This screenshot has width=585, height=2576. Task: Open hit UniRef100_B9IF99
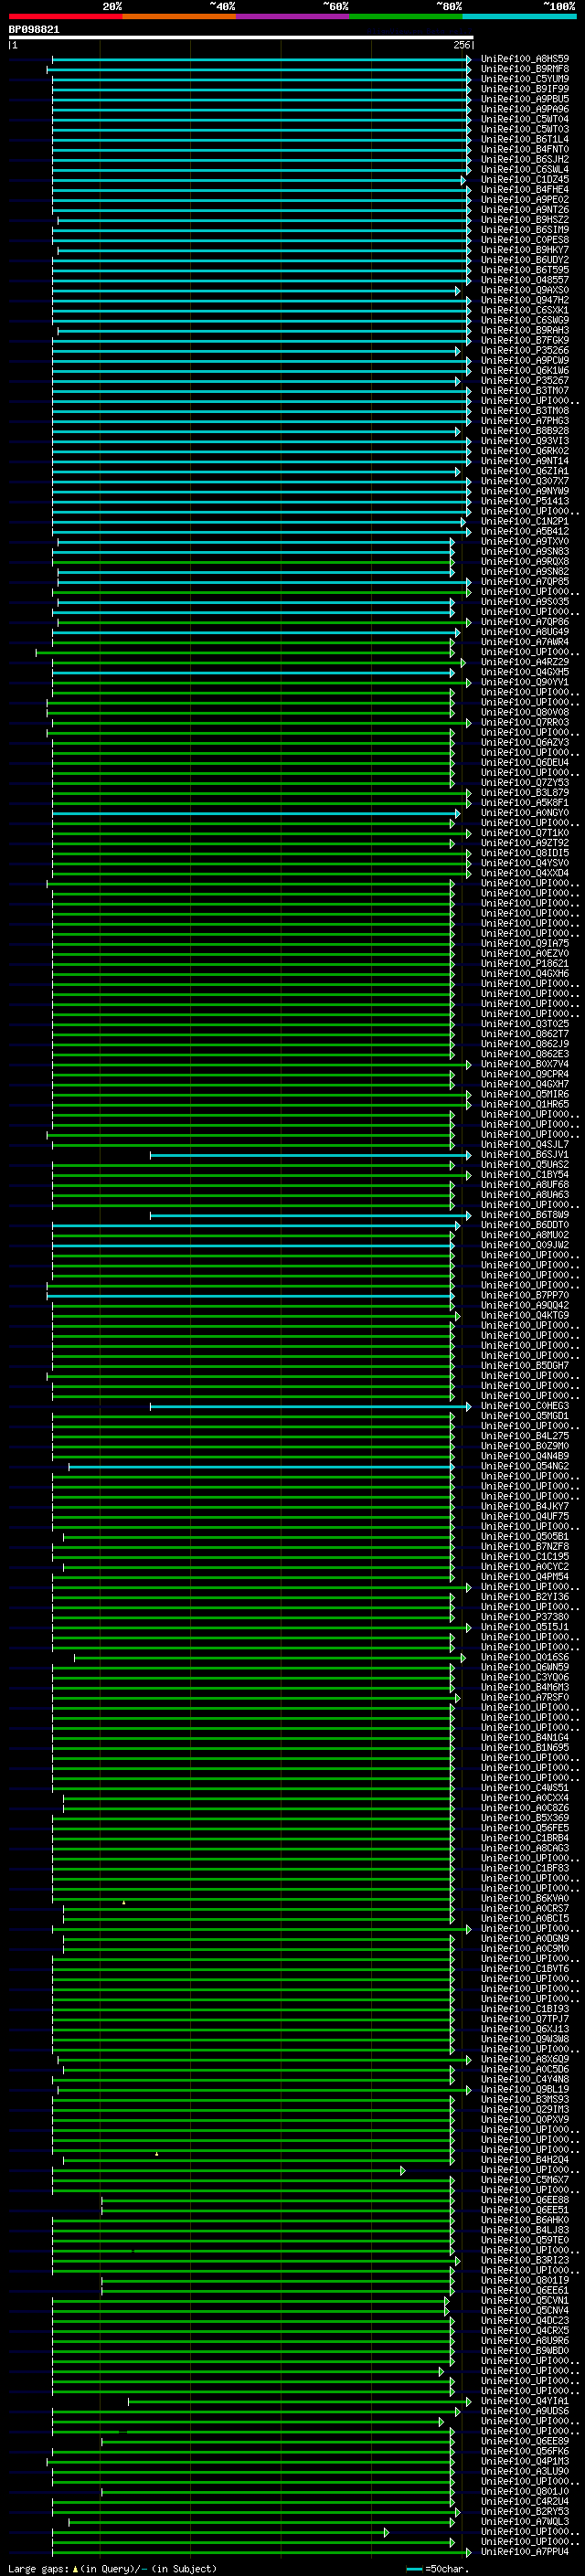tap(525, 89)
